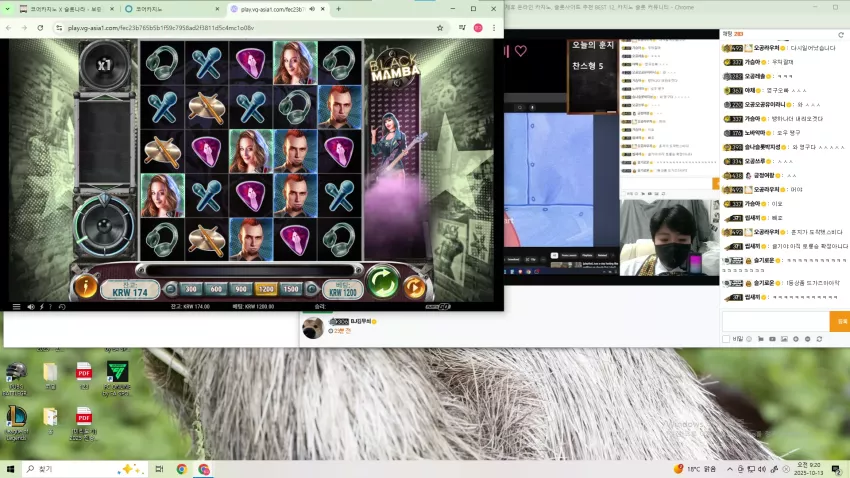Decrease bet with the minus button

click(171, 289)
